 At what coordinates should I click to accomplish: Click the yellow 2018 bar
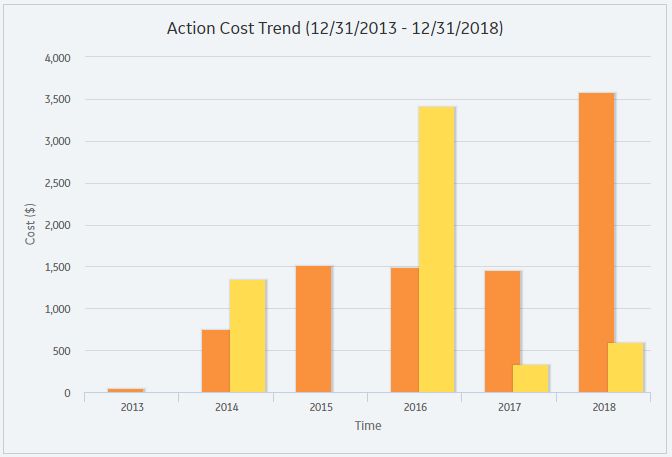pyautogui.click(x=626, y=367)
